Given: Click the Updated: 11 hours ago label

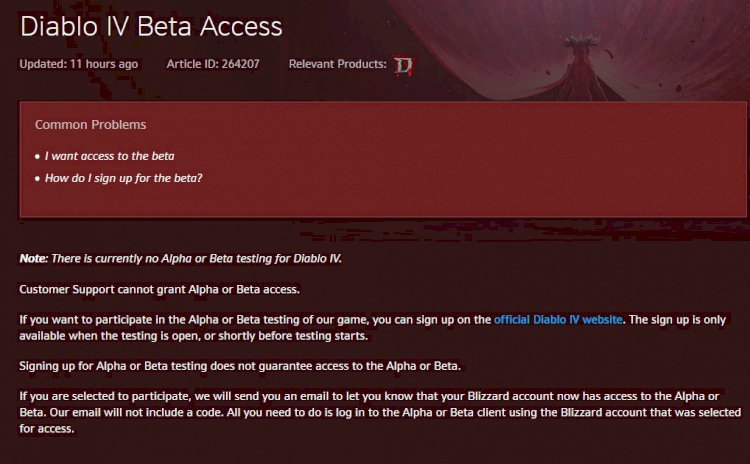Looking at the screenshot, I should click(78, 64).
